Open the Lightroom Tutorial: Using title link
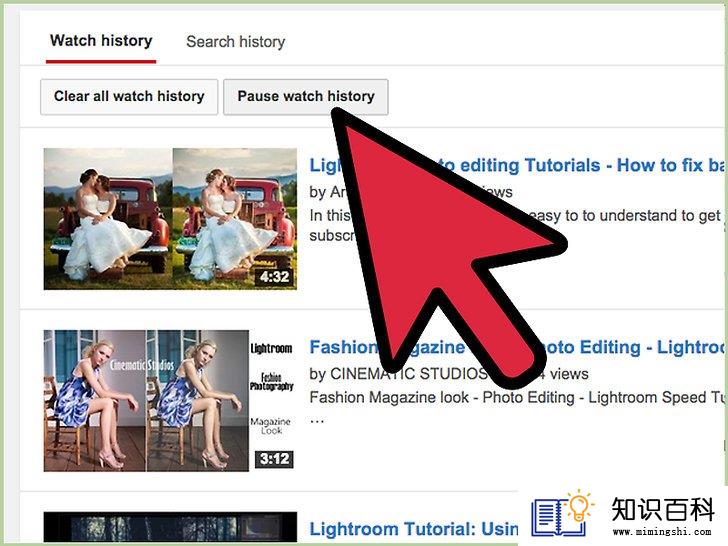The width and height of the screenshot is (728, 546). (414, 529)
